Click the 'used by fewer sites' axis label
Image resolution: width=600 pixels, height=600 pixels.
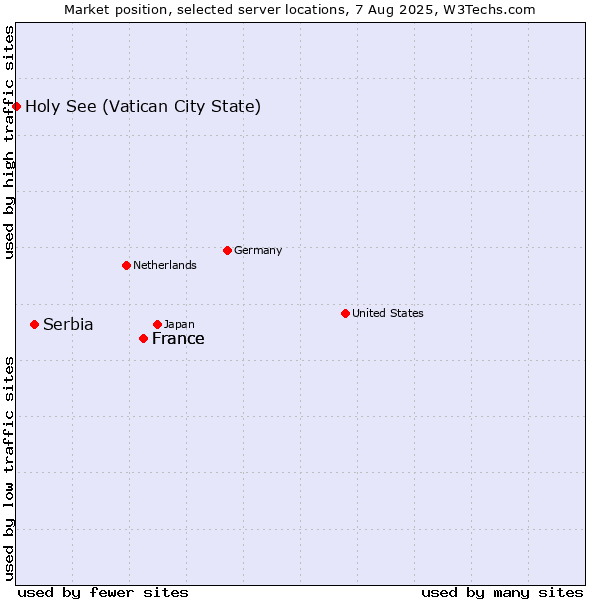click(103, 593)
